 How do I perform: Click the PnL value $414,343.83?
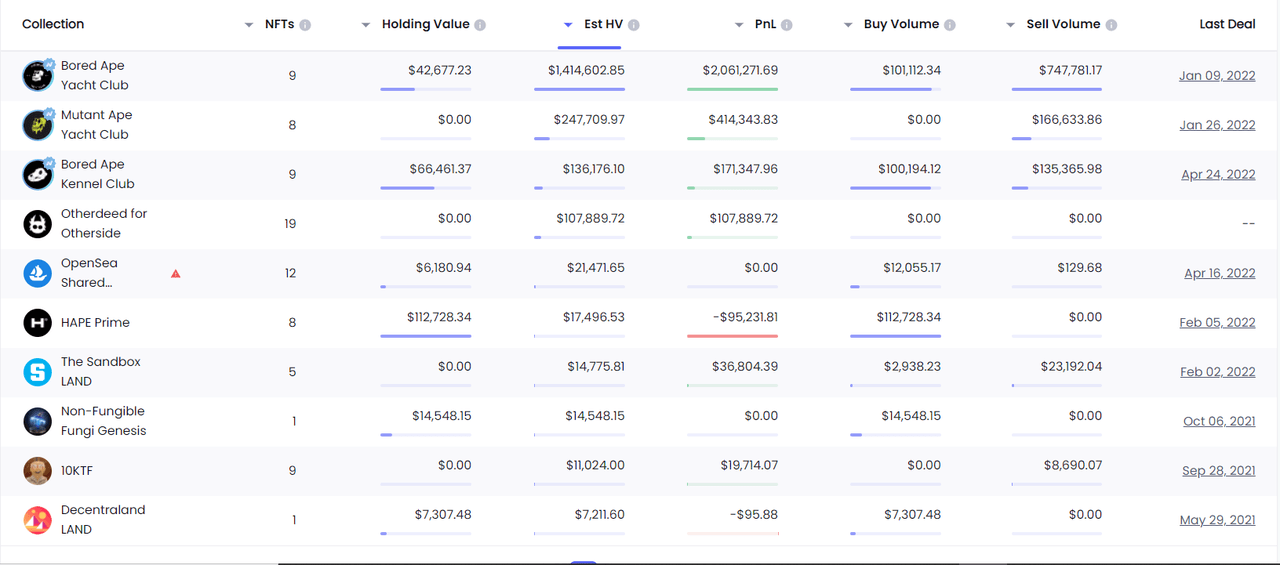(x=743, y=119)
